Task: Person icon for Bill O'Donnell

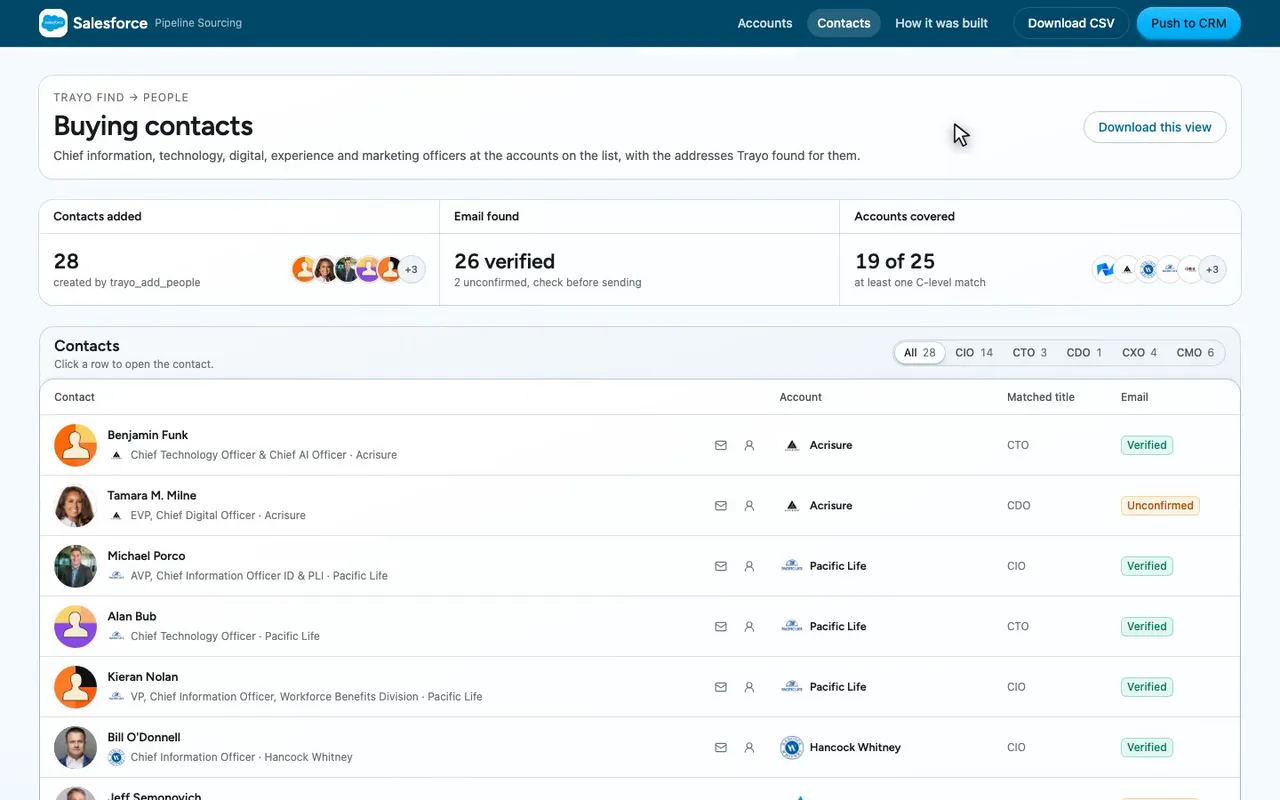Action: tap(749, 748)
